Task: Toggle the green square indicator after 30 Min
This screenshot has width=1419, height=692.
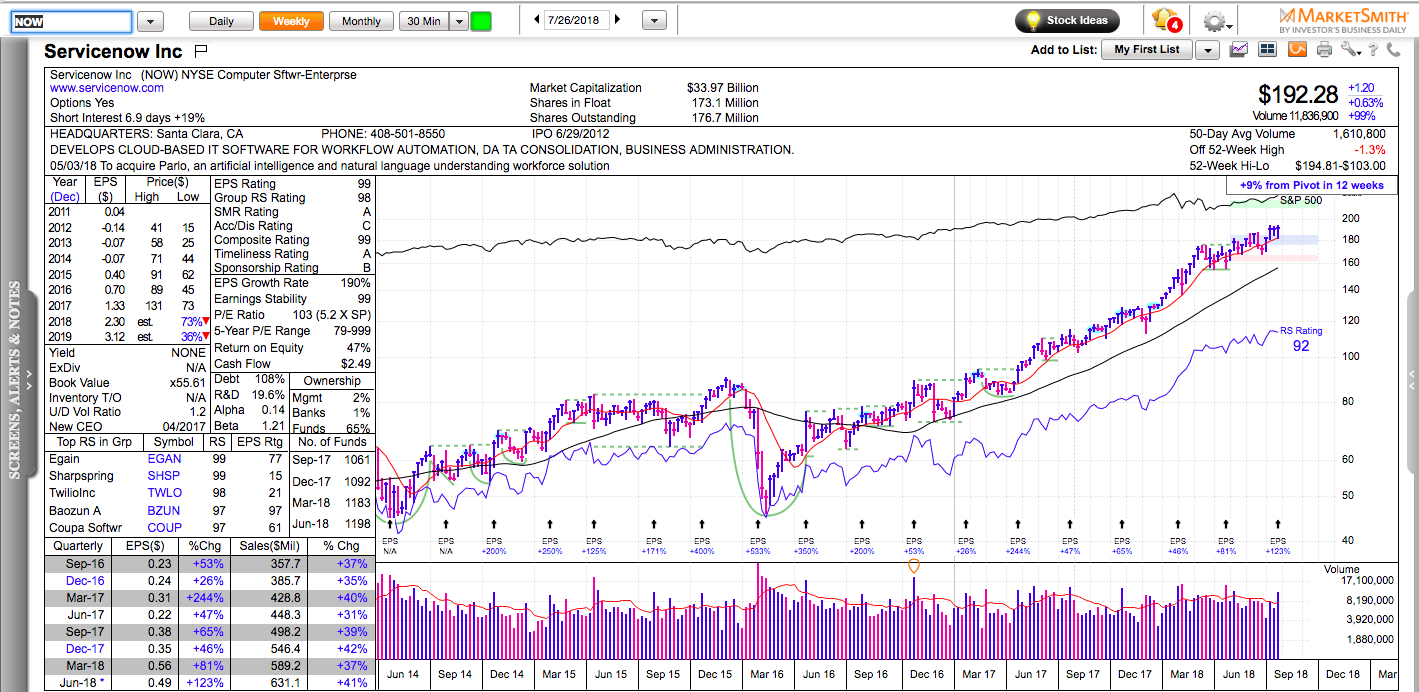Action: [481, 21]
